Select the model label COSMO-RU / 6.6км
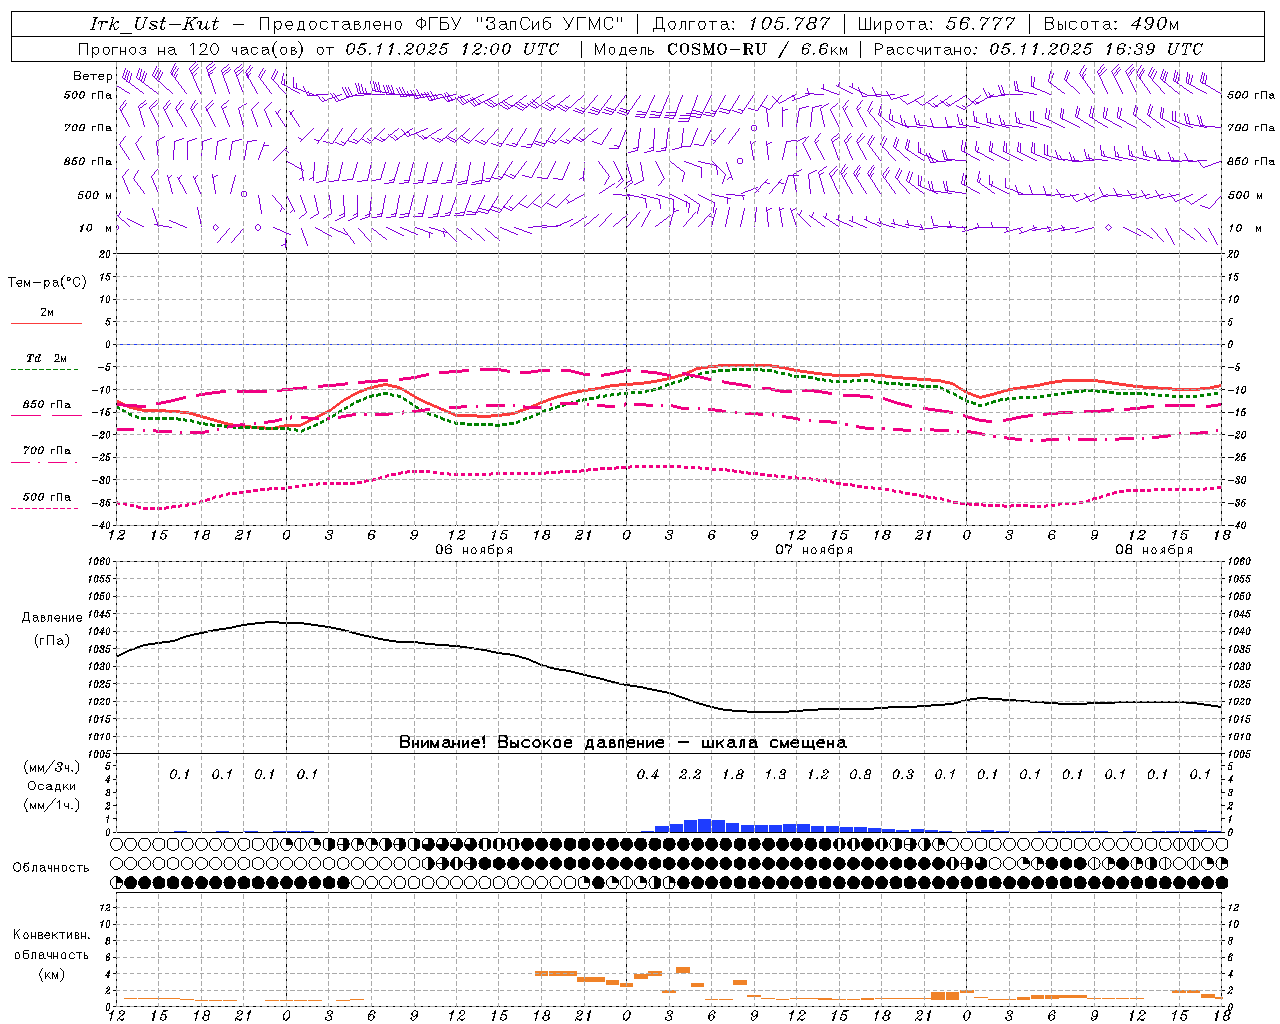1280x1024 pixels. pyautogui.click(x=757, y=49)
